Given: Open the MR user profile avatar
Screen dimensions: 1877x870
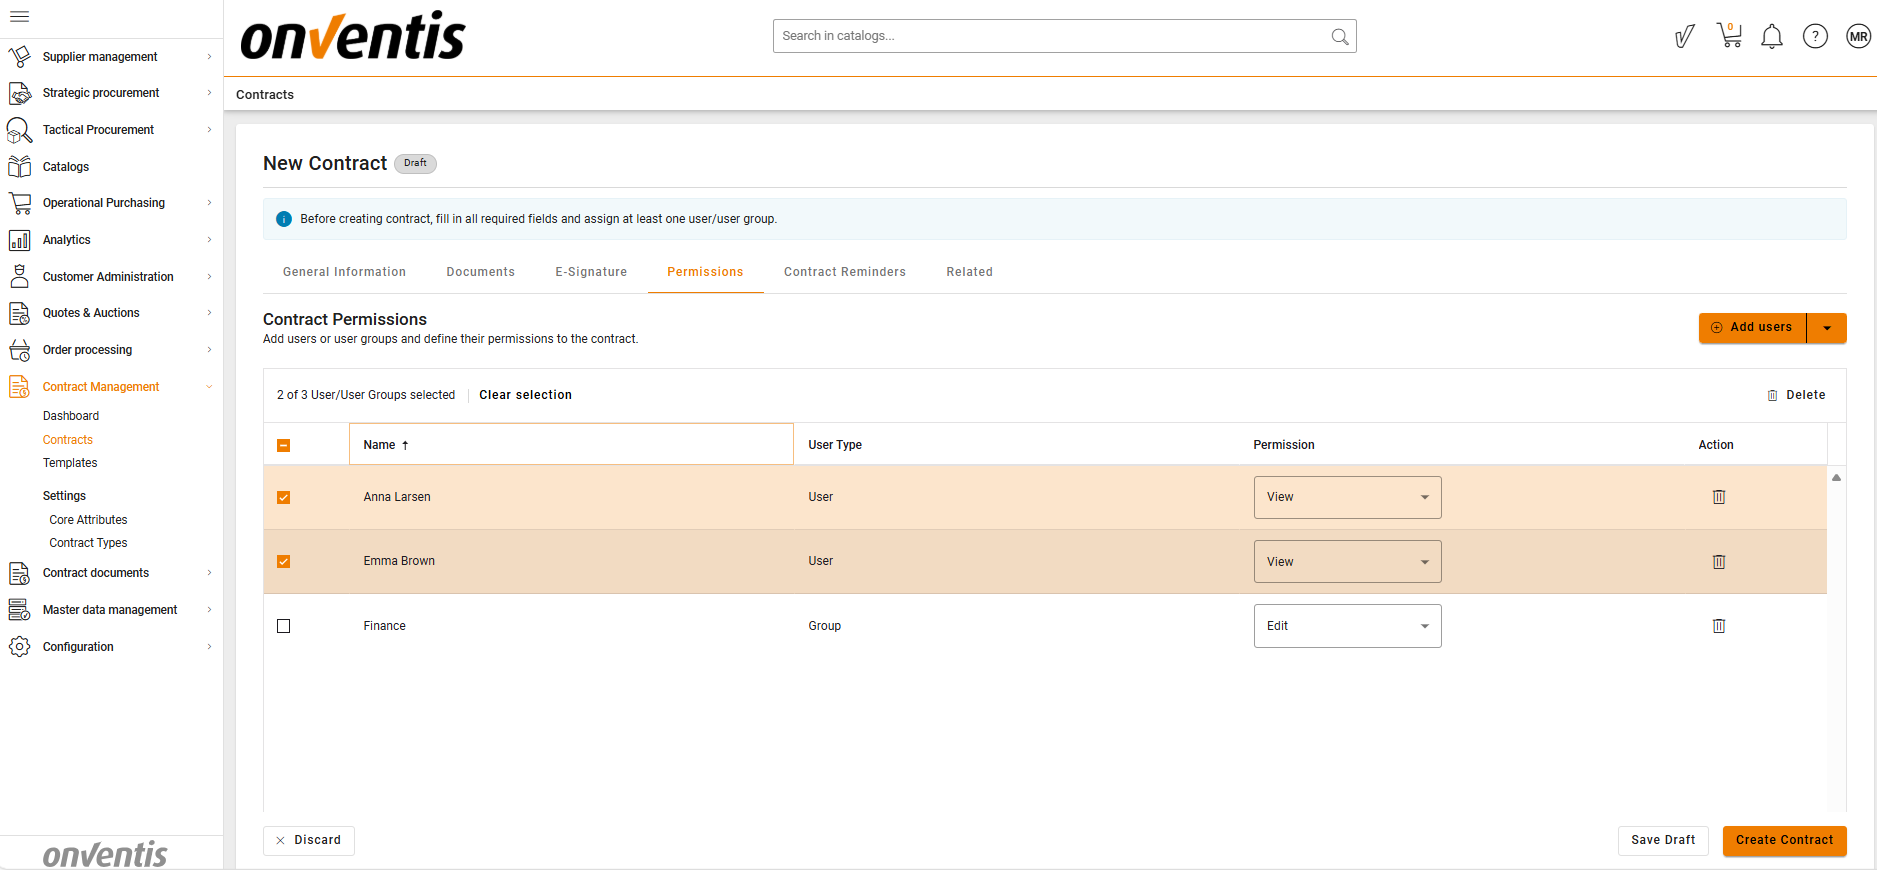Looking at the screenshot, I should pyautogui.click(x=1858, y=37).
